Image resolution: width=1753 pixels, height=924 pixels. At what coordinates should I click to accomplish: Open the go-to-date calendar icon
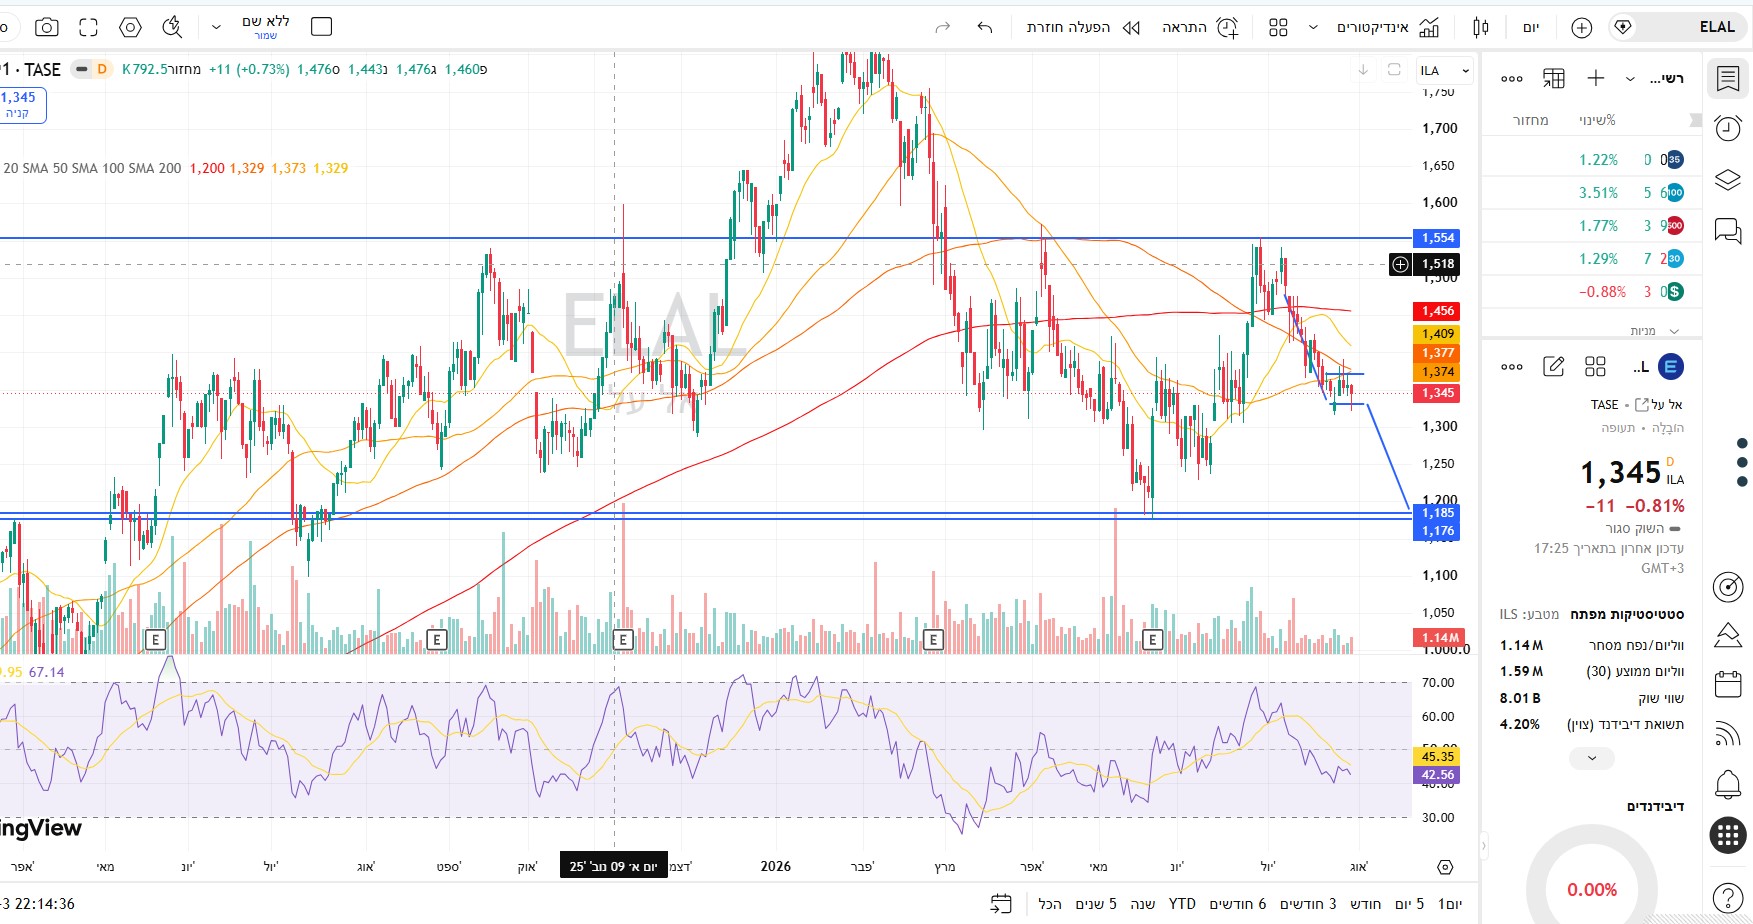[x=1000, y=904]
